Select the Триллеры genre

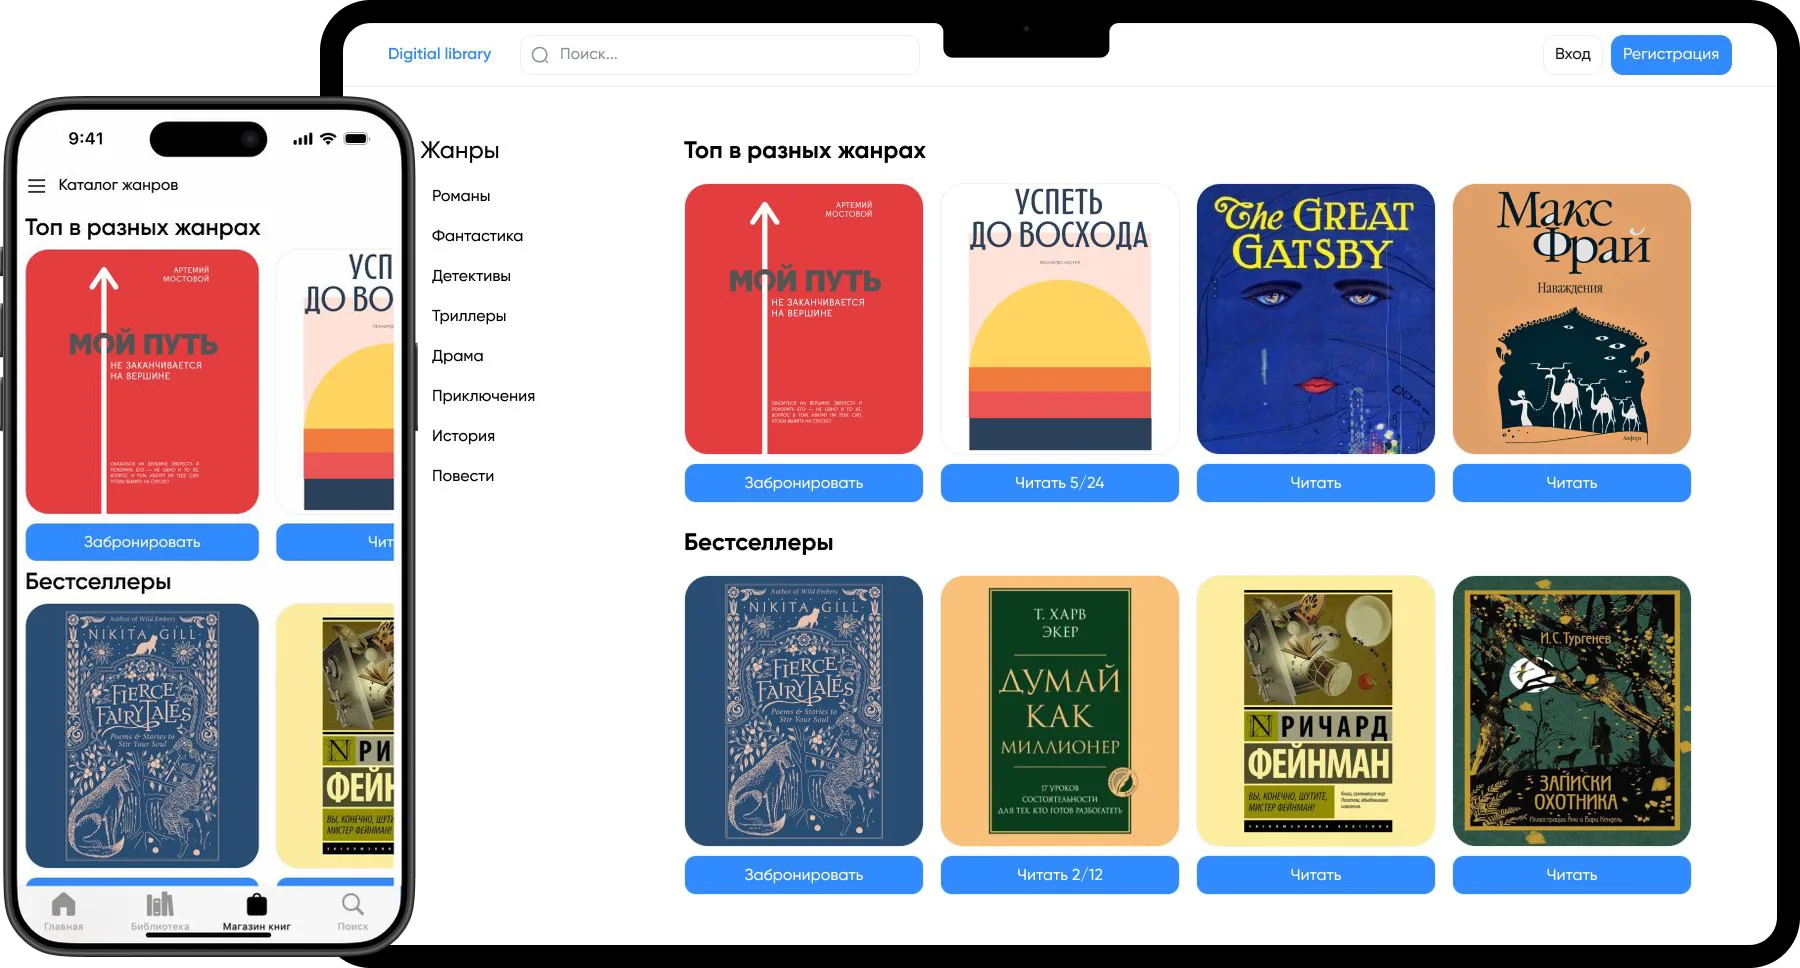tap(469, 316)
